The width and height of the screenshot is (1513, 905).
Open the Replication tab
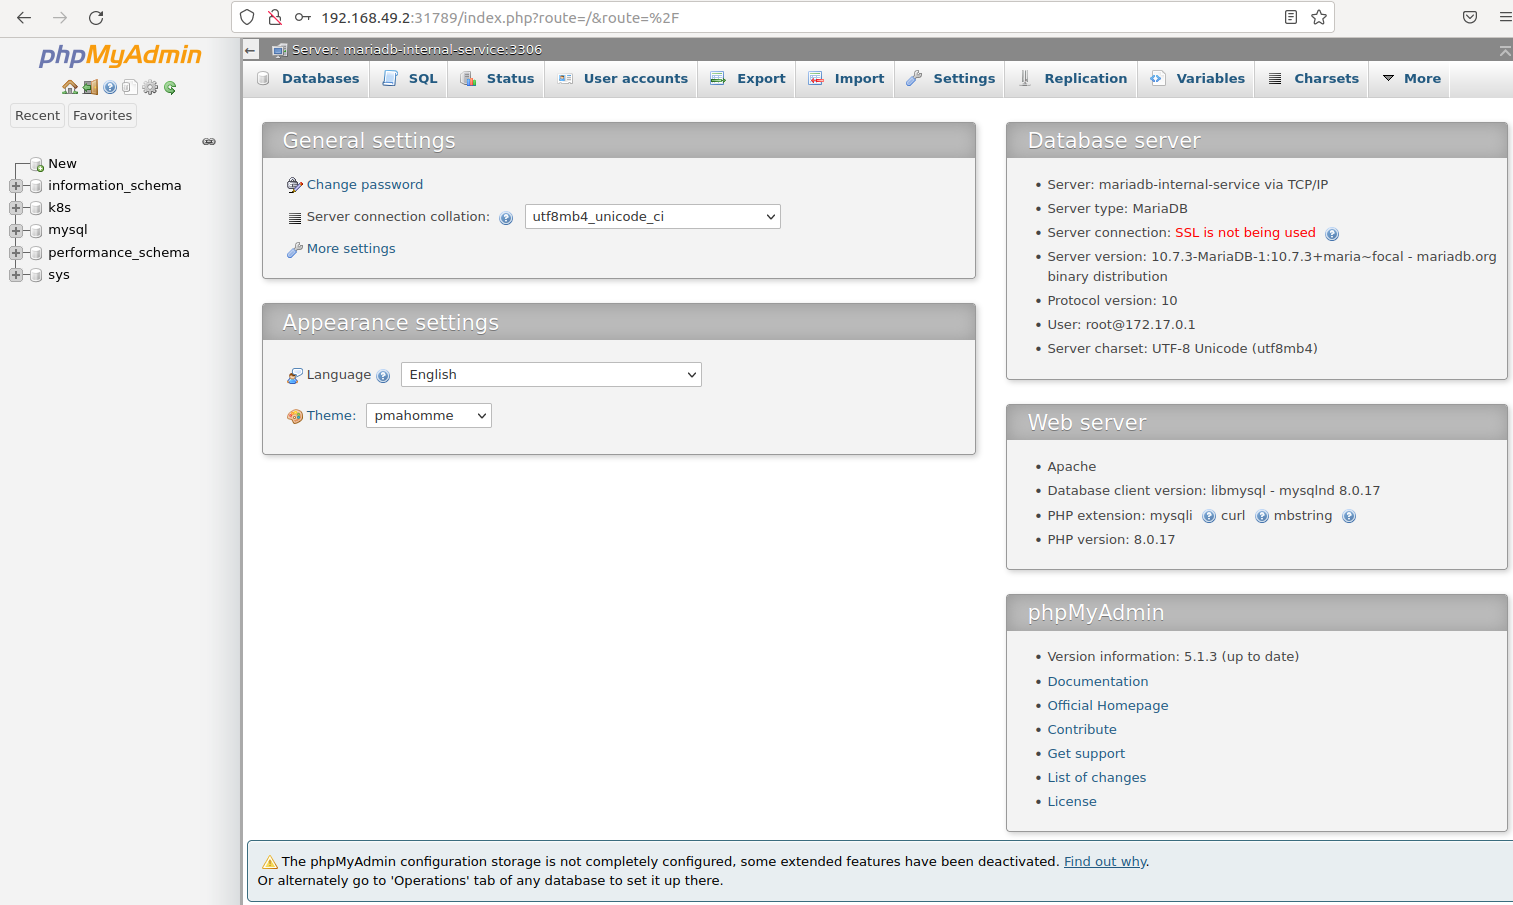click(1072, 79)
